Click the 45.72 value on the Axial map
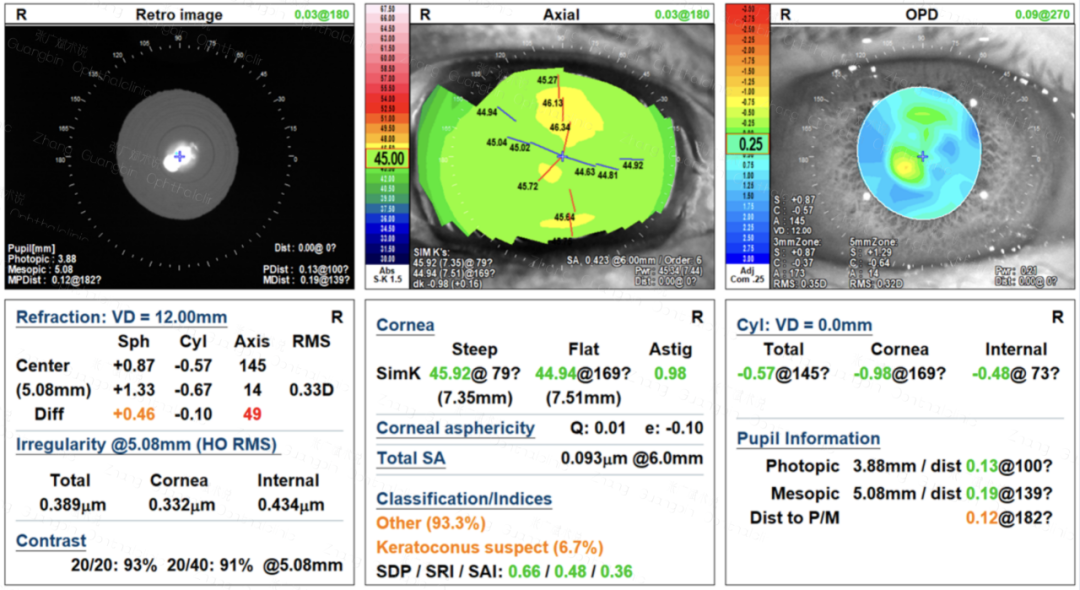 tap(528, 186)
